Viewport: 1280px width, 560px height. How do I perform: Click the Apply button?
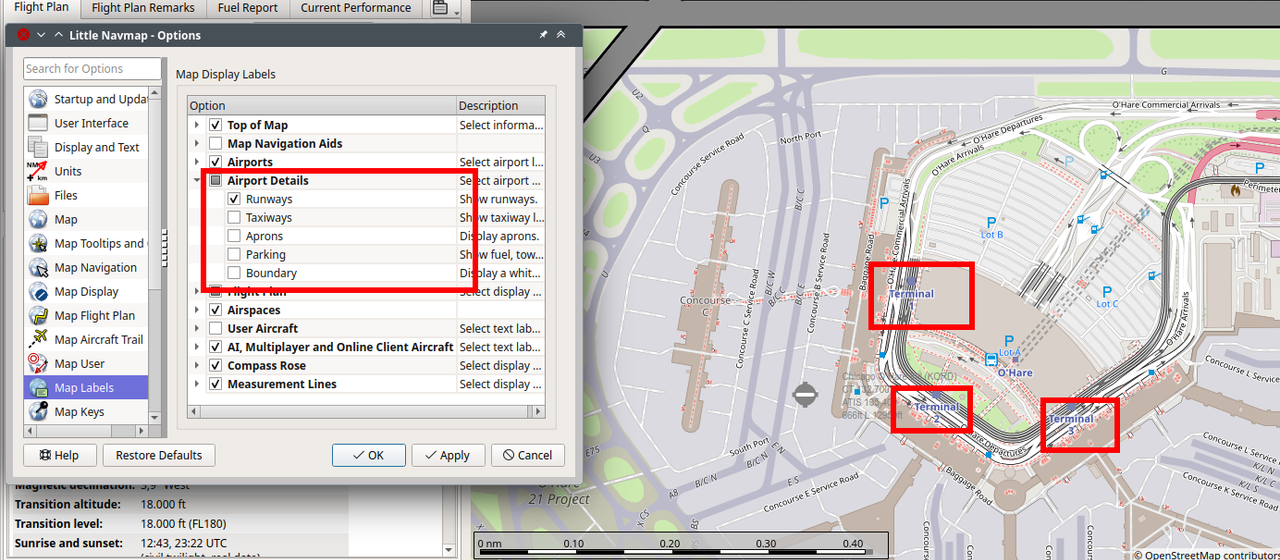pos(448,455)
